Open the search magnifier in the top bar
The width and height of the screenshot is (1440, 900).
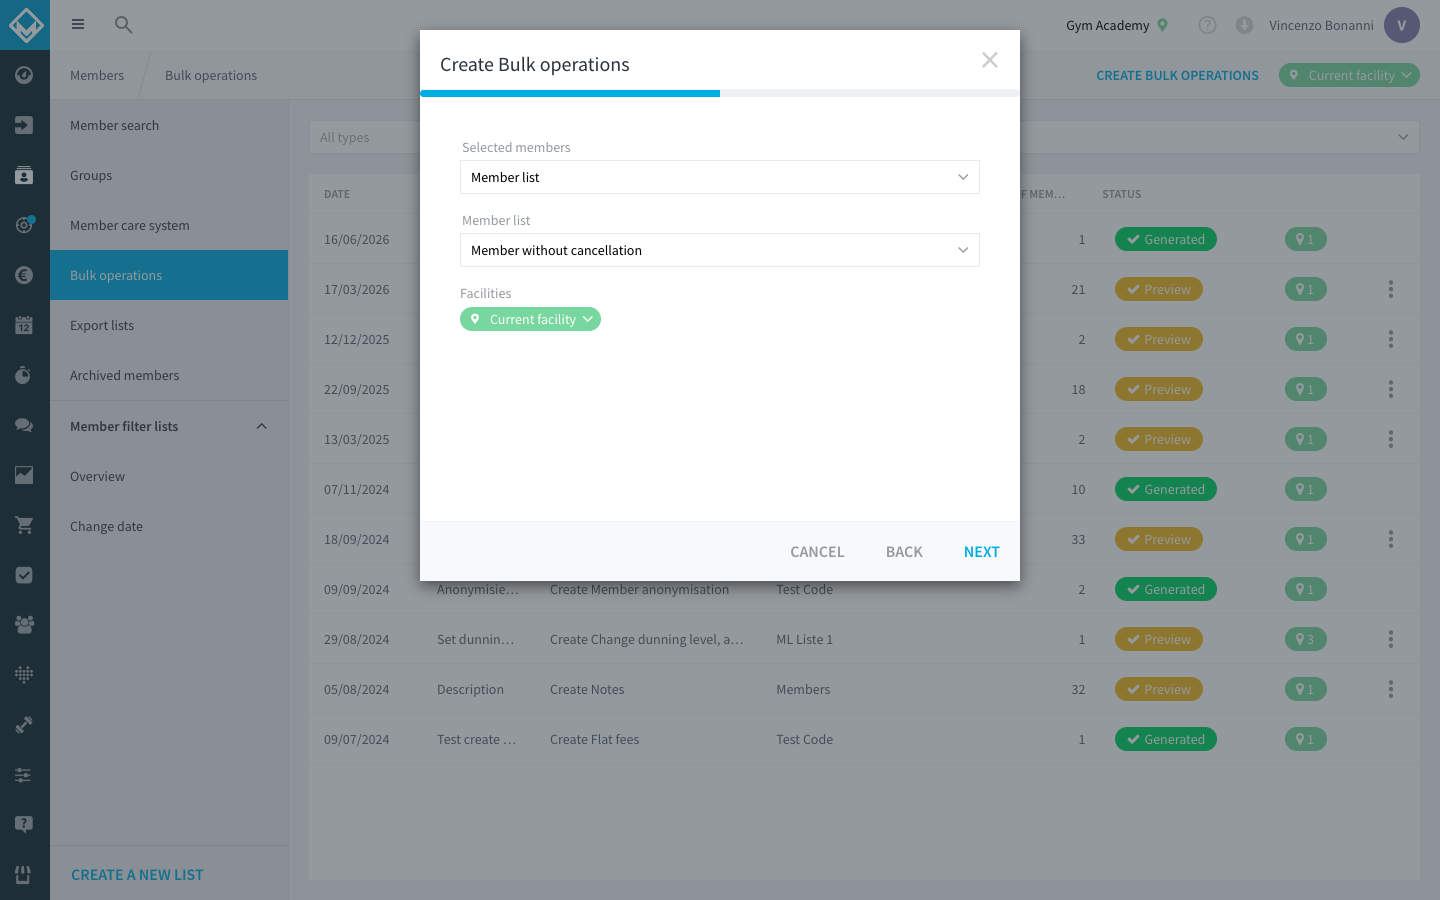pyautogui.click(x=123, y=24)
